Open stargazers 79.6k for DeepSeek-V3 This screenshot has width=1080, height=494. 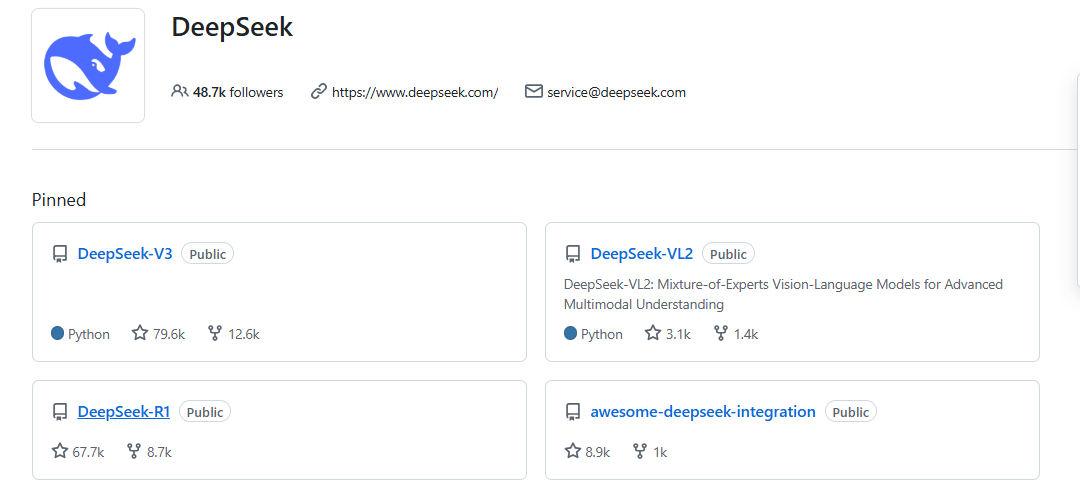pyautogui.click(x=158, y=334)
